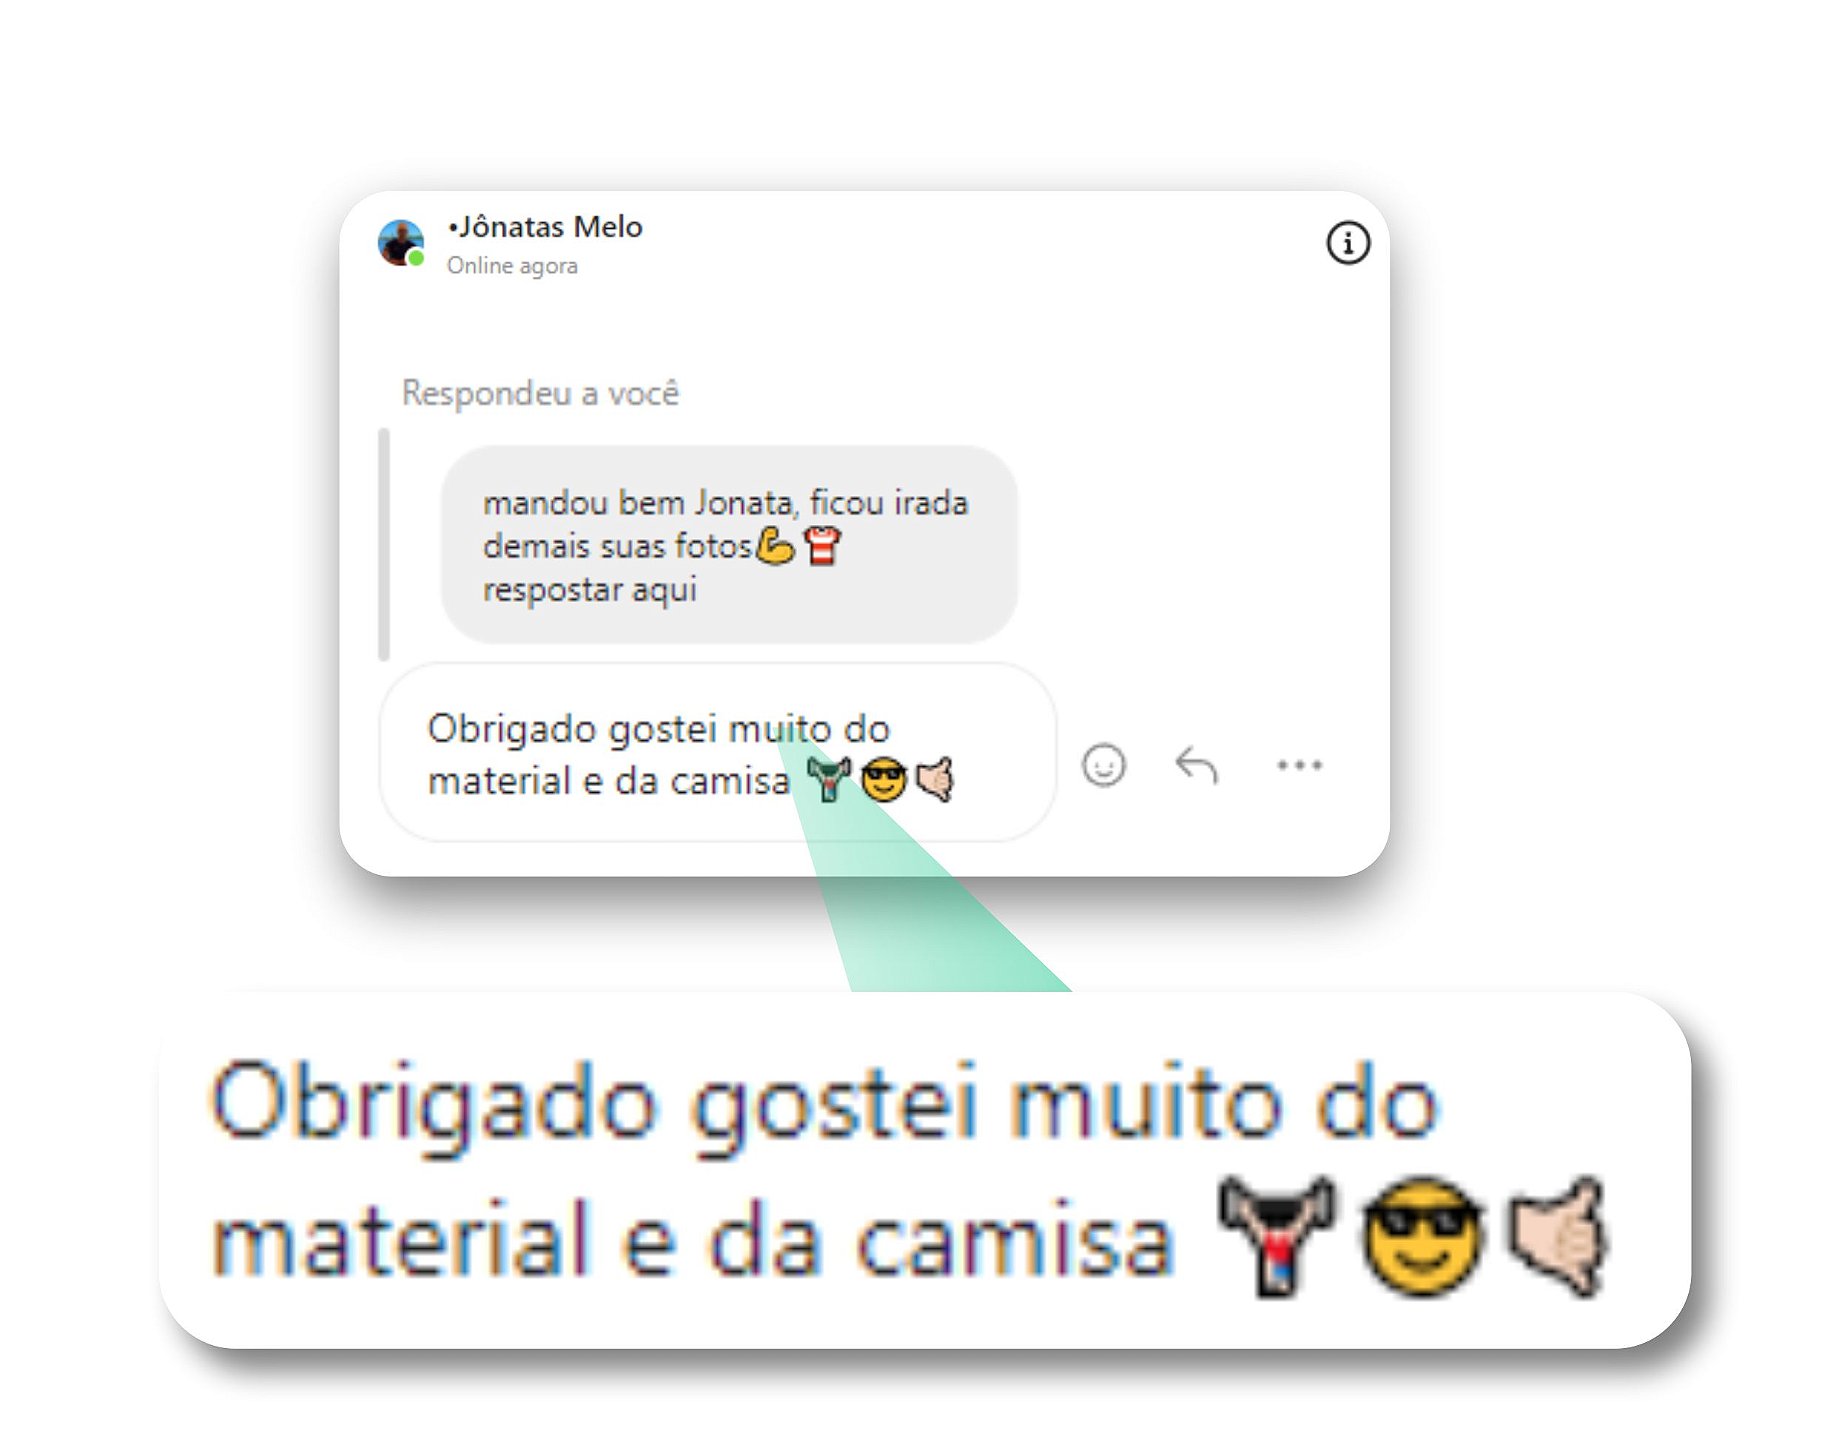Viewport: 1836px width, 1448px height.
Task: Click the celebrating person emoji in the reply
Action: pyautogui.click(x=829, y=779)
